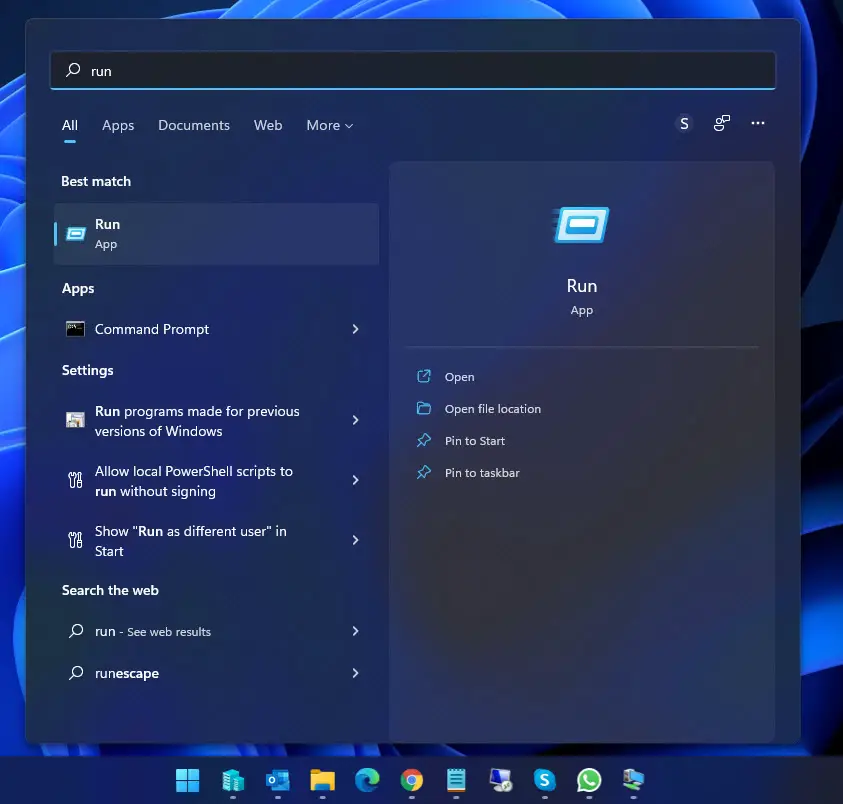Expand the More filter dropdown
Viewport: 843px width, 804px height.
tap(329, 126)
